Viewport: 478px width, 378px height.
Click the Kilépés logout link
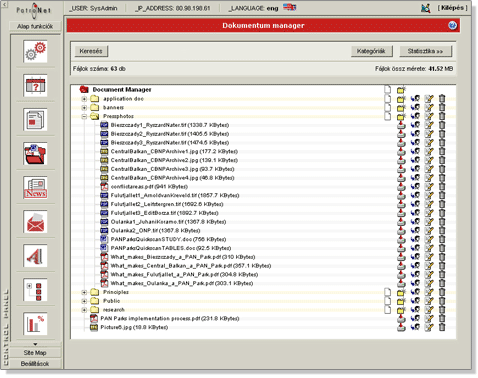452,8
